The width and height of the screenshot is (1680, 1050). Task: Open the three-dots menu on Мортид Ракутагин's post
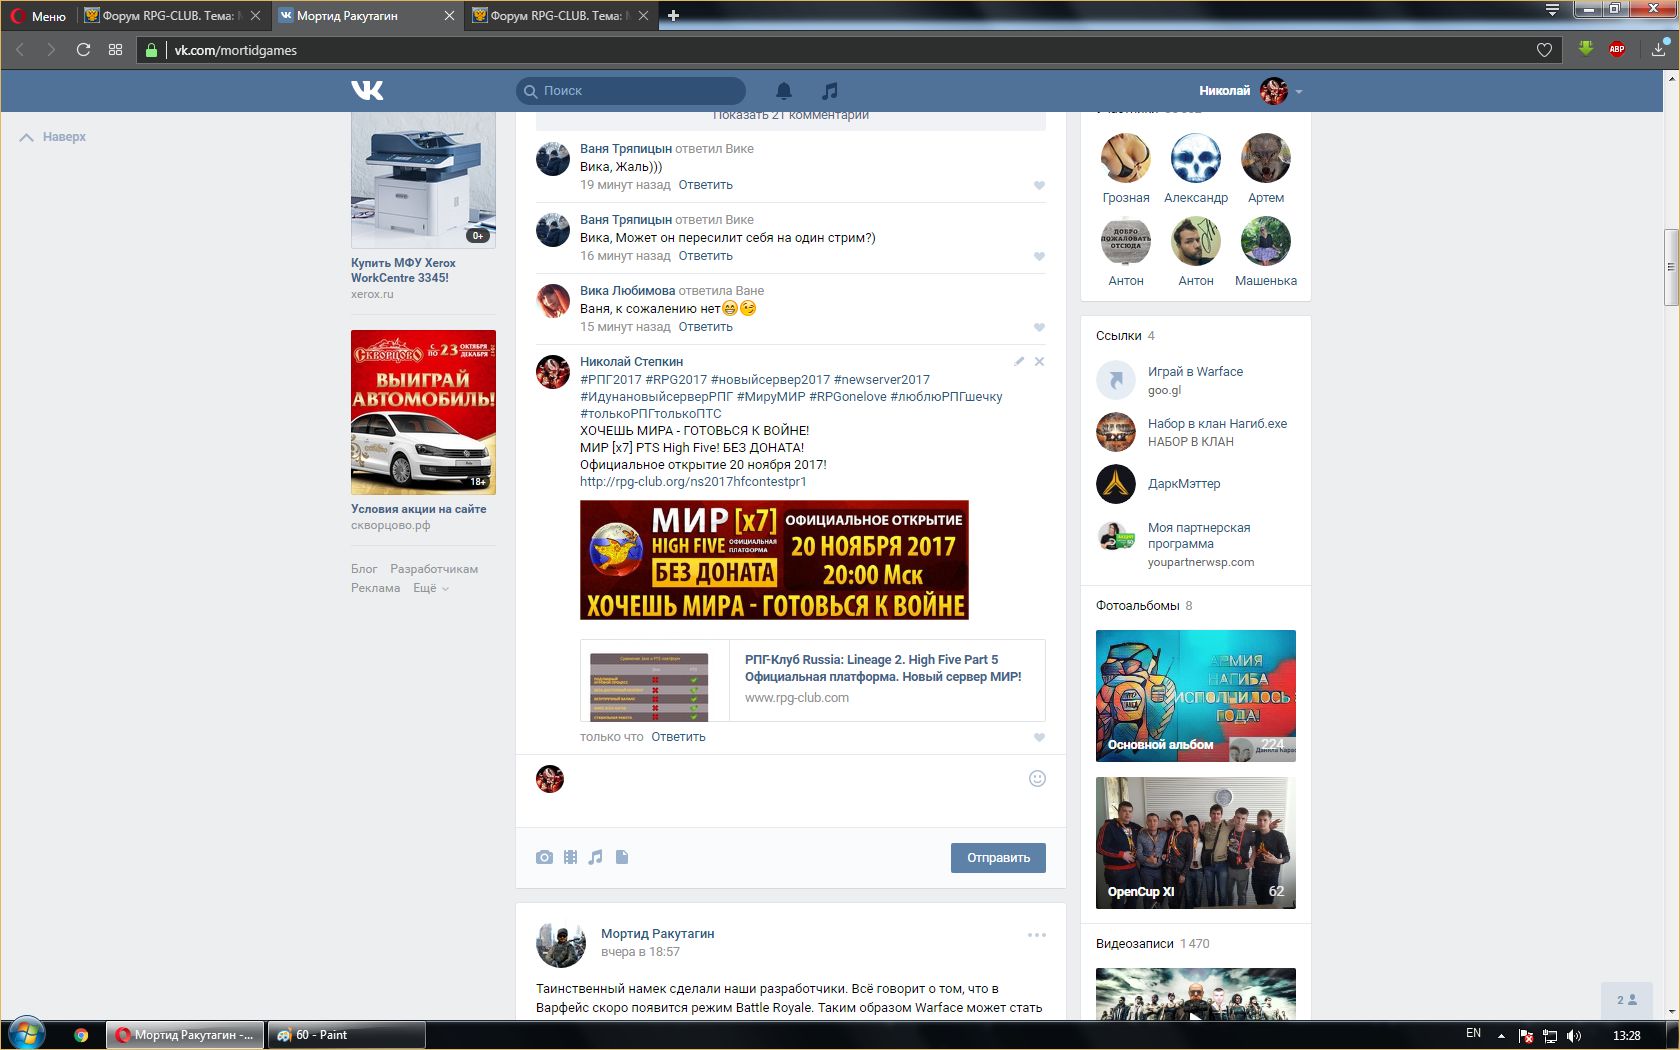1037,935
